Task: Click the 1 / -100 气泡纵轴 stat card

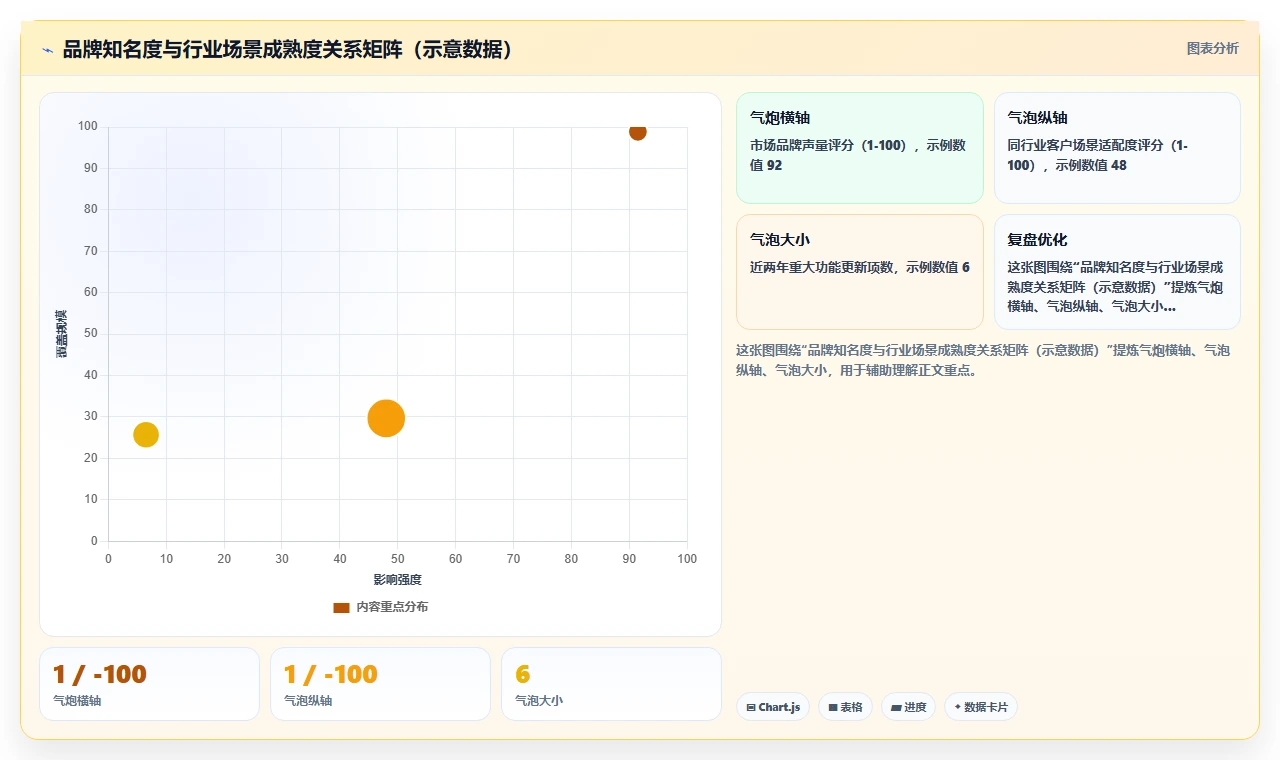Action: pyautogui.click(x=380, y=684)
